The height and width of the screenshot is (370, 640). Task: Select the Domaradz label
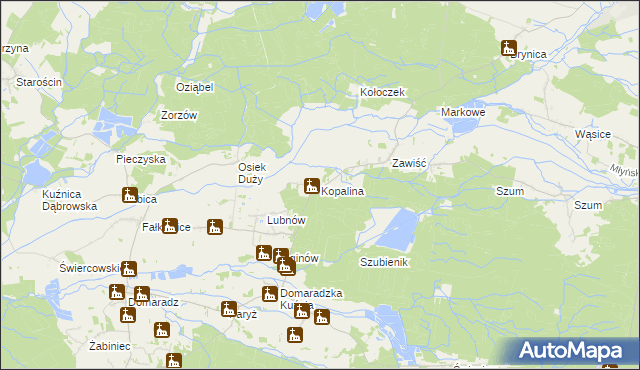[153, 303]
